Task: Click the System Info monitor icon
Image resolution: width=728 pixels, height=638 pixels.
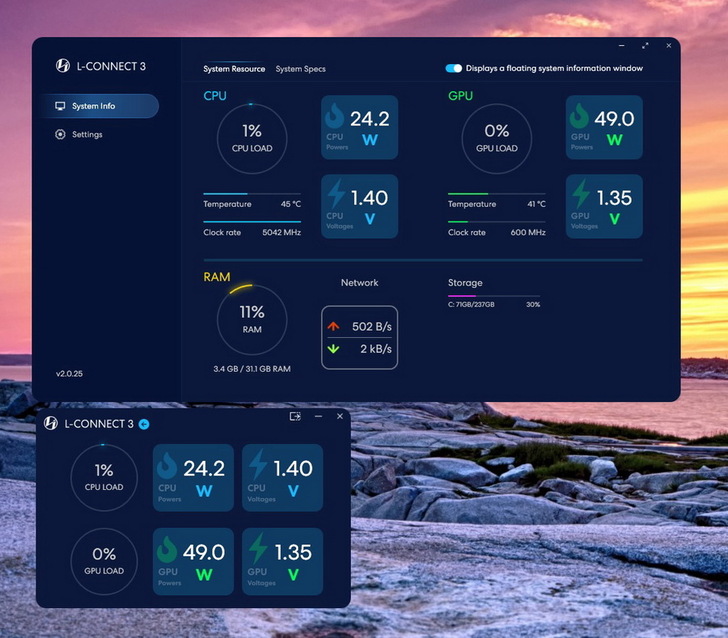Action: (60, 106)
